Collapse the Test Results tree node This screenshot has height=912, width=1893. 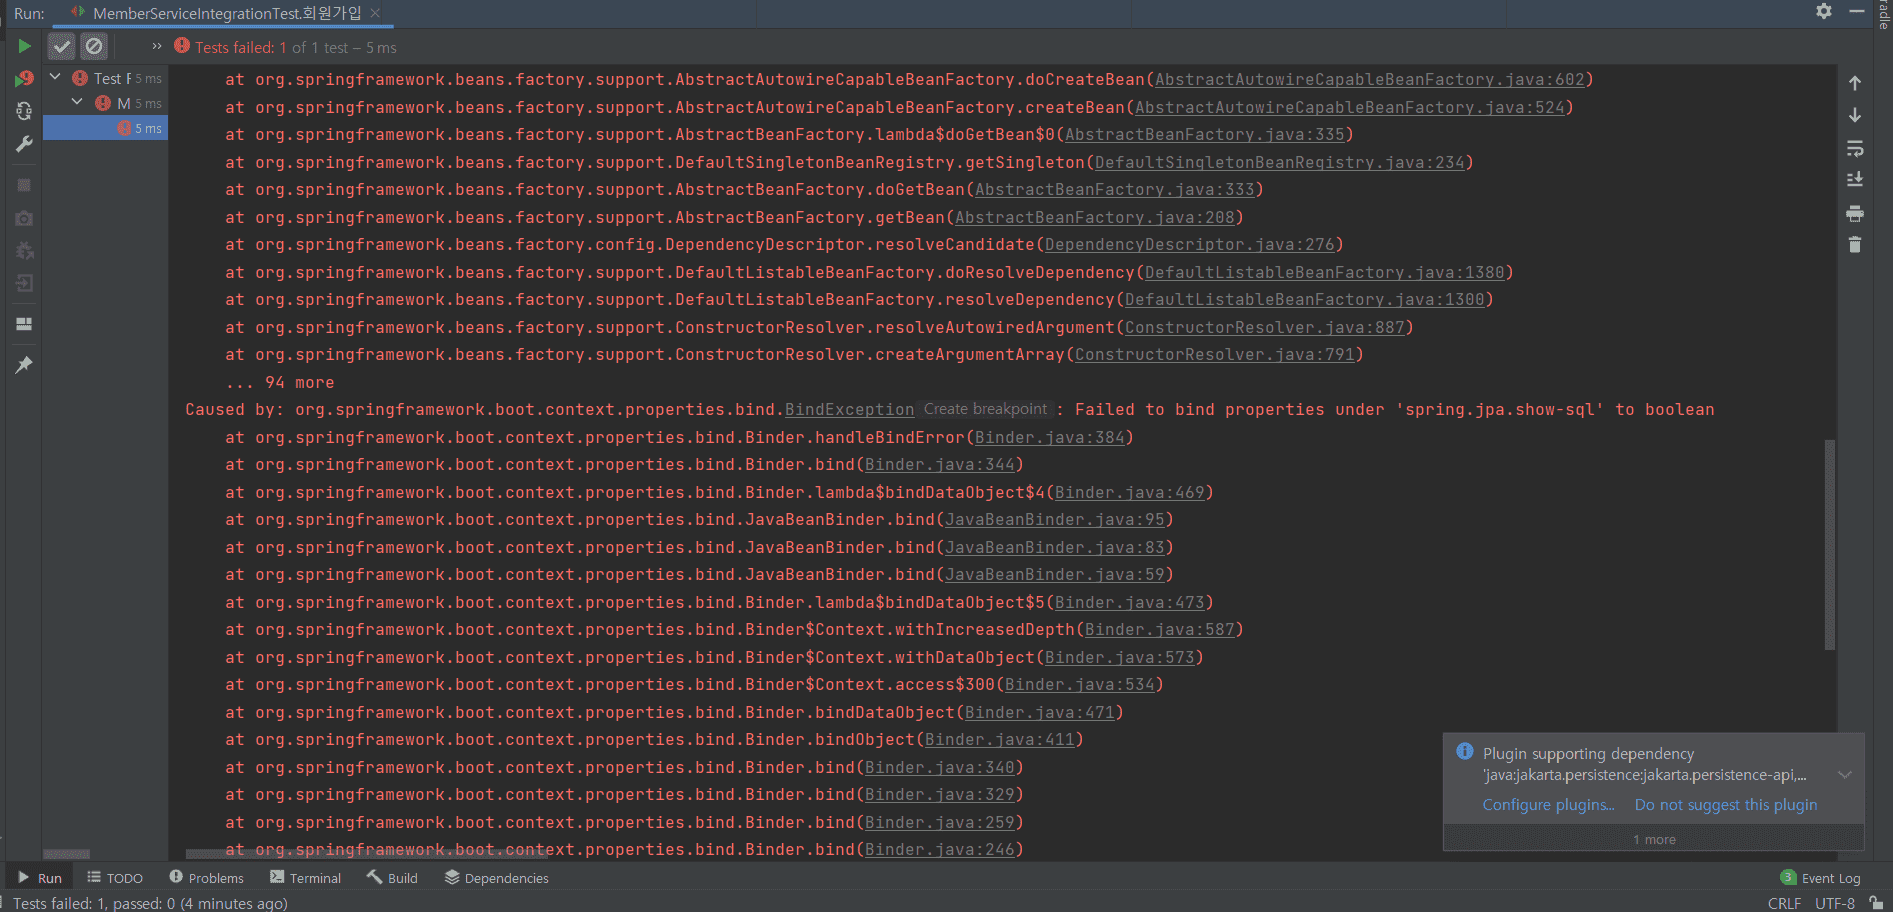pos(55,77)
